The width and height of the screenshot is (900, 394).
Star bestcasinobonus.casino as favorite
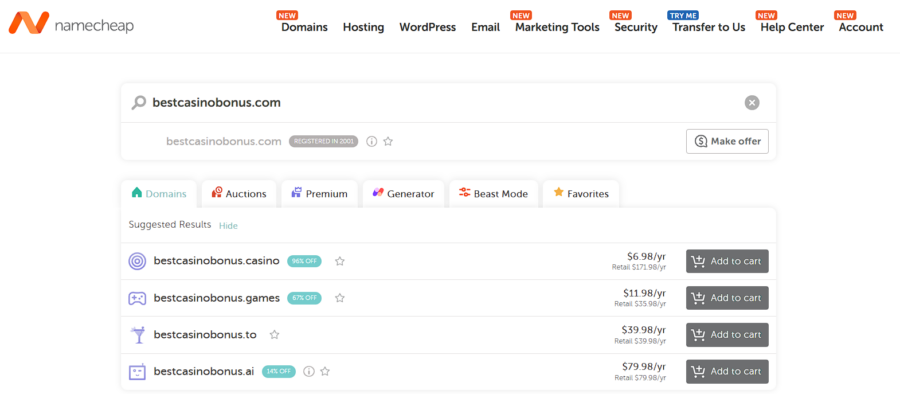tap(340, 261)
